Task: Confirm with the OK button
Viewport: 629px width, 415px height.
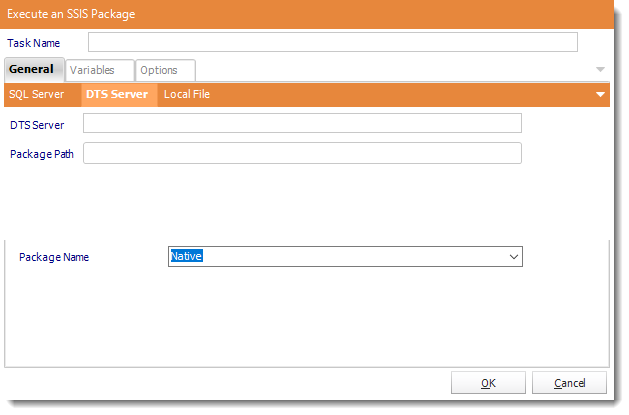Action: click(x=488, y=383)
